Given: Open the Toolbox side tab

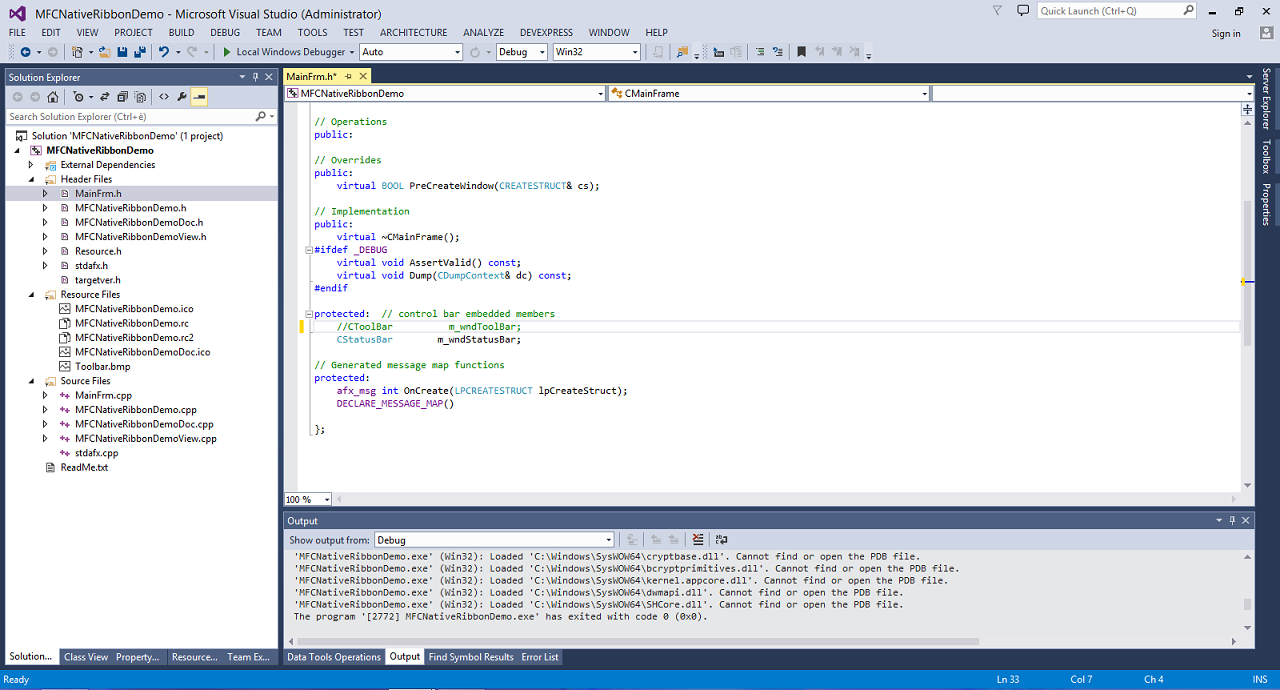Looking at the screenshot, I should (1266, 157).
